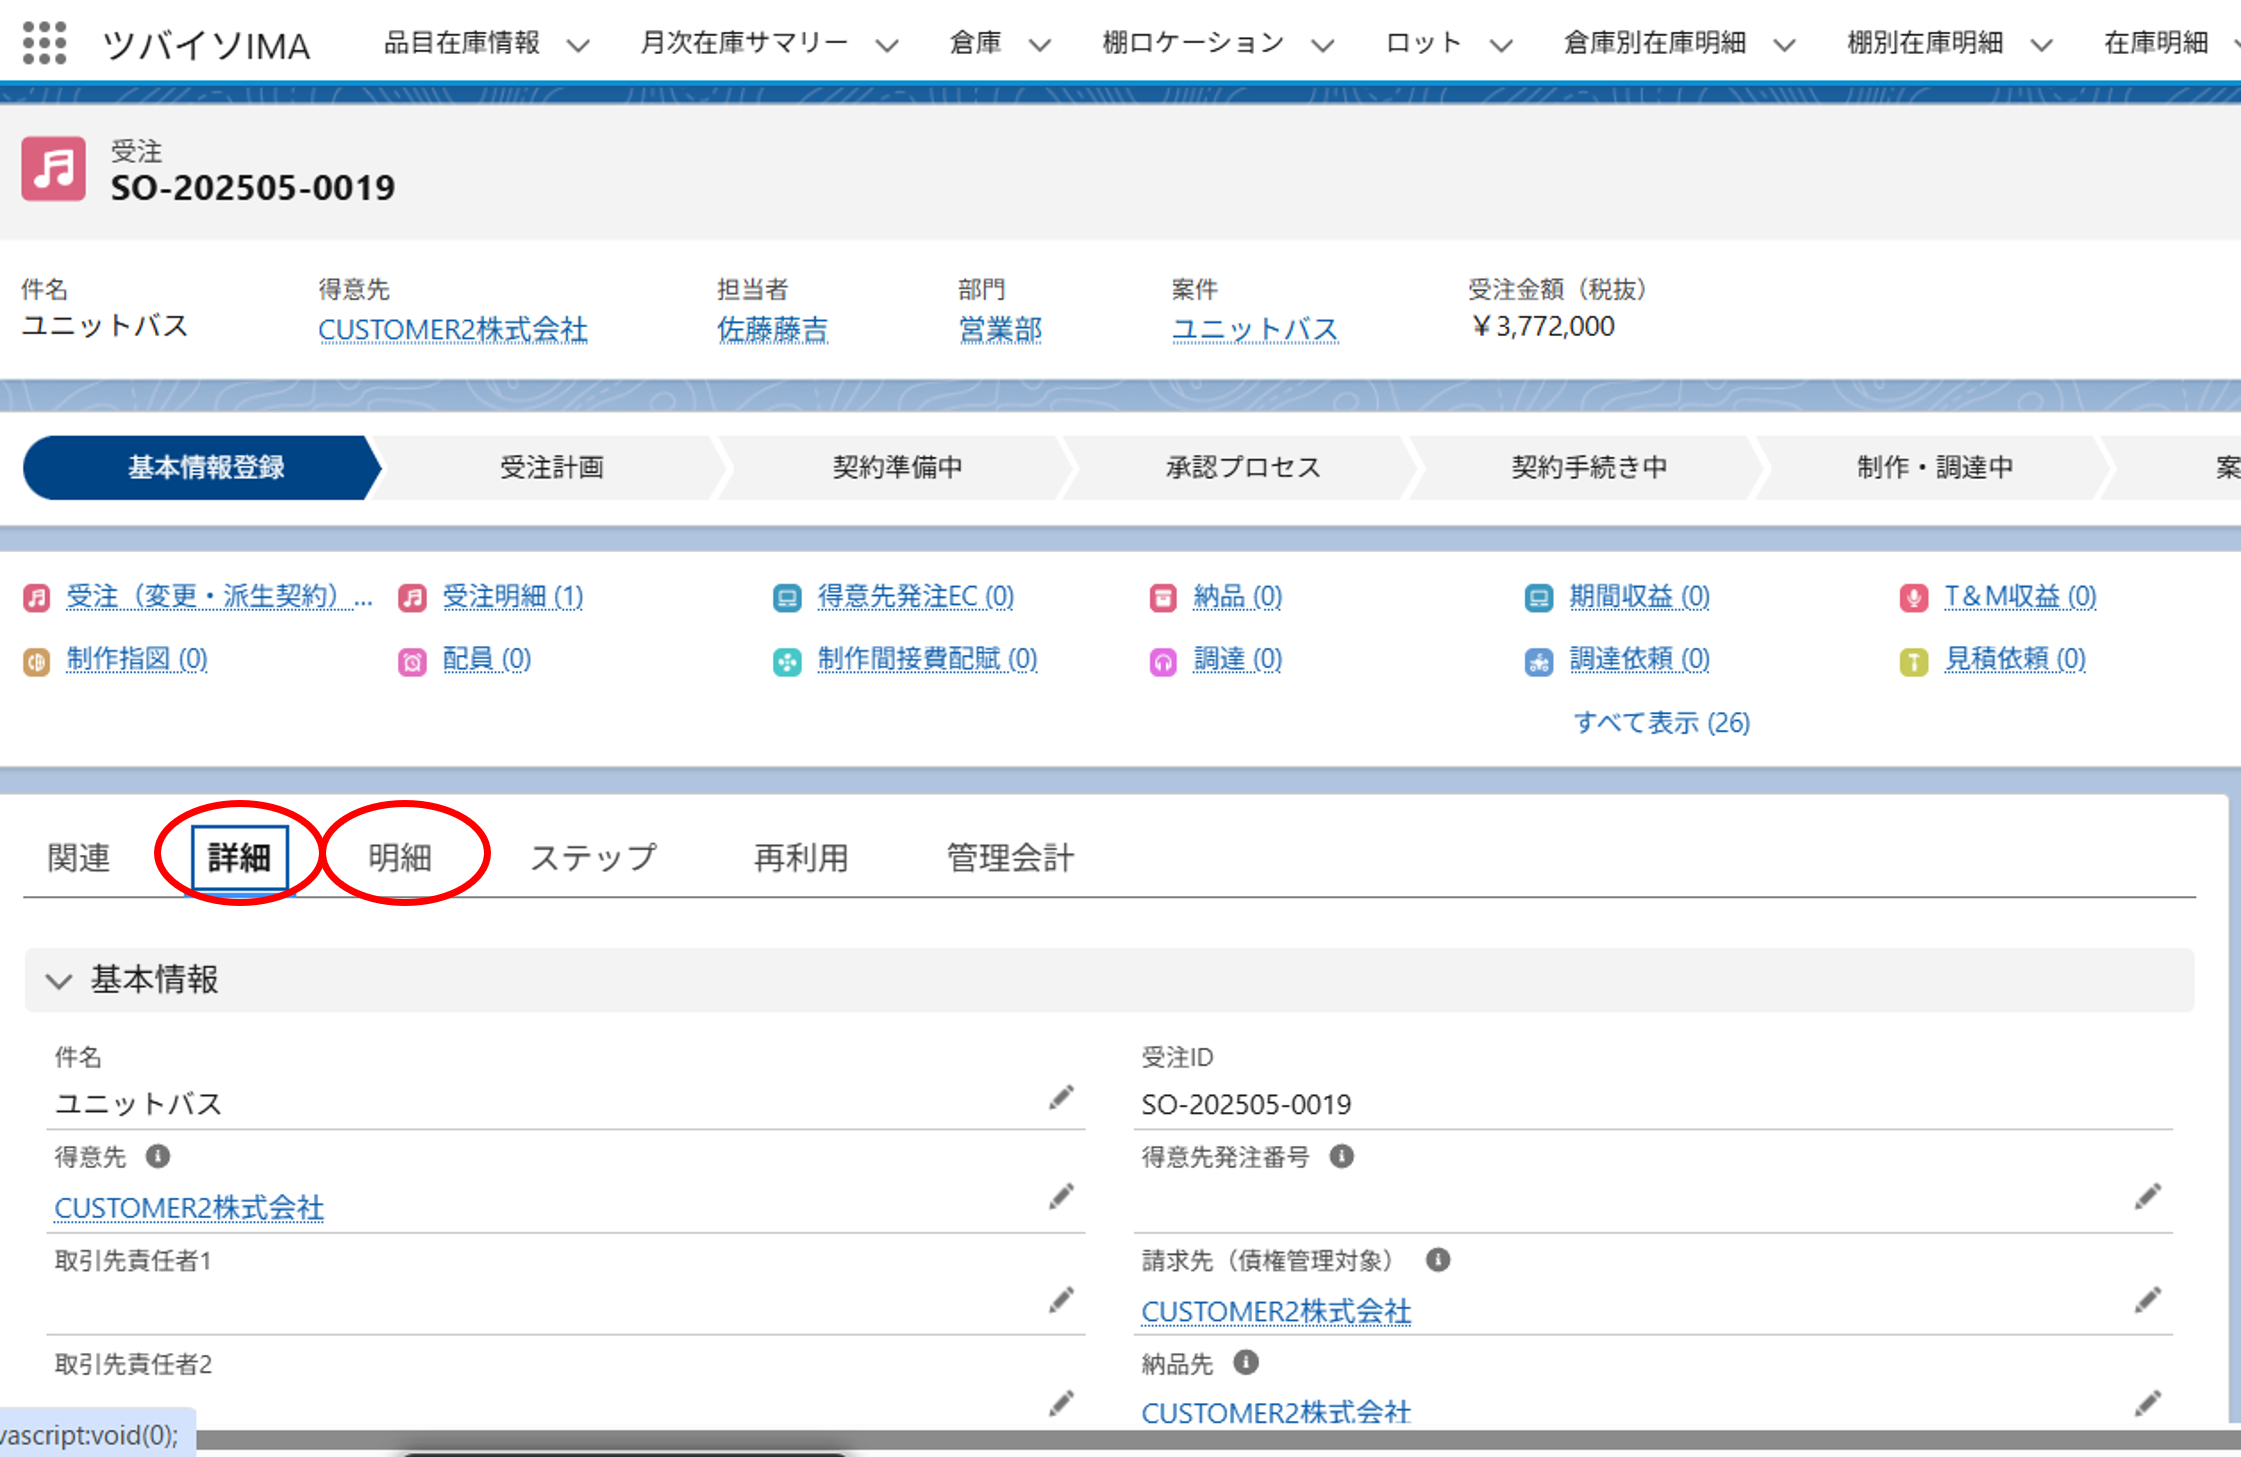Viewport: 2241px width, 1457px height.
Task: Select 契約準備中 stage in path
Action: pyautogui.click(x=898, y=467)
